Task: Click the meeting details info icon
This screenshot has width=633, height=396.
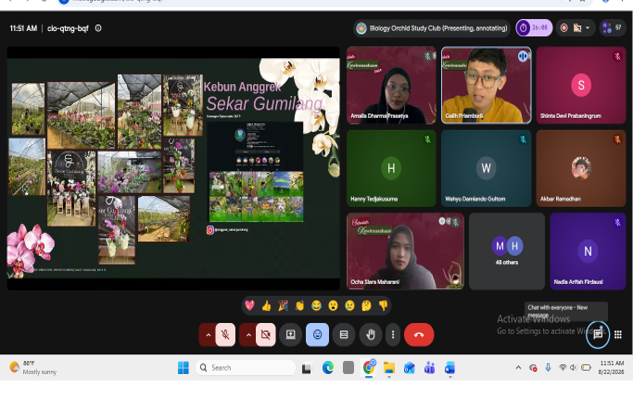Action: pyautogui.click(x=98, y=28)
